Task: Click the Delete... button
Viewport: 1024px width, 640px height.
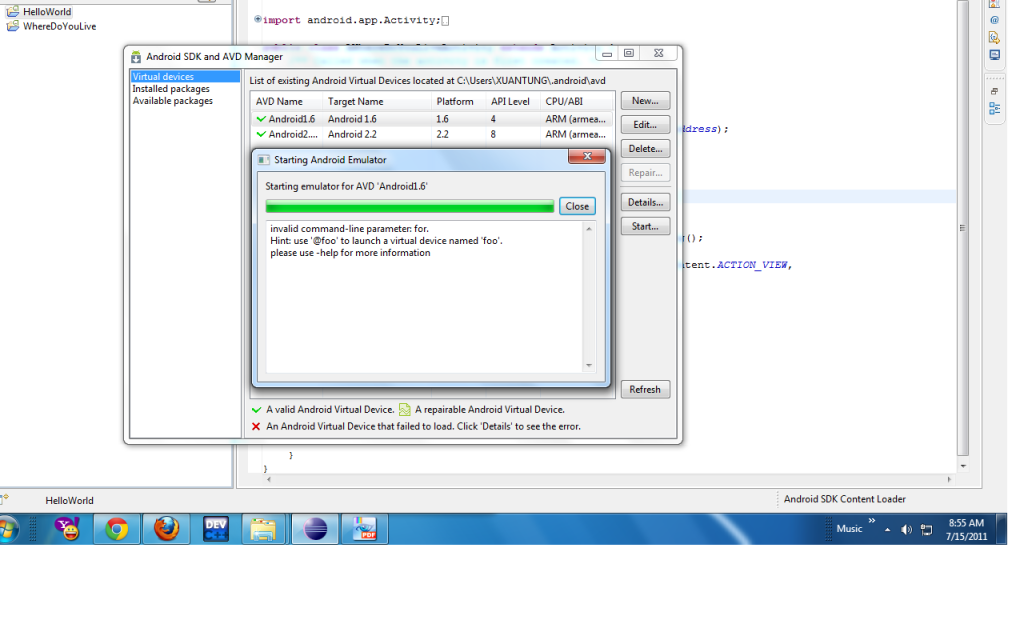Action: pos(645,149)
